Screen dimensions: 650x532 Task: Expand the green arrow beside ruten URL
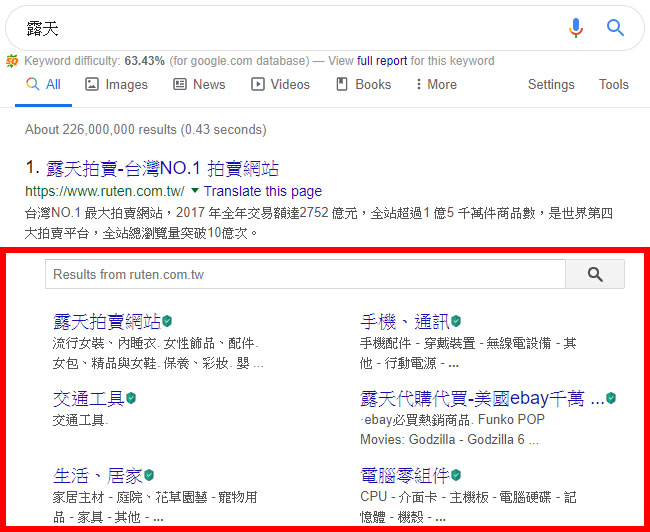point(194,191)
